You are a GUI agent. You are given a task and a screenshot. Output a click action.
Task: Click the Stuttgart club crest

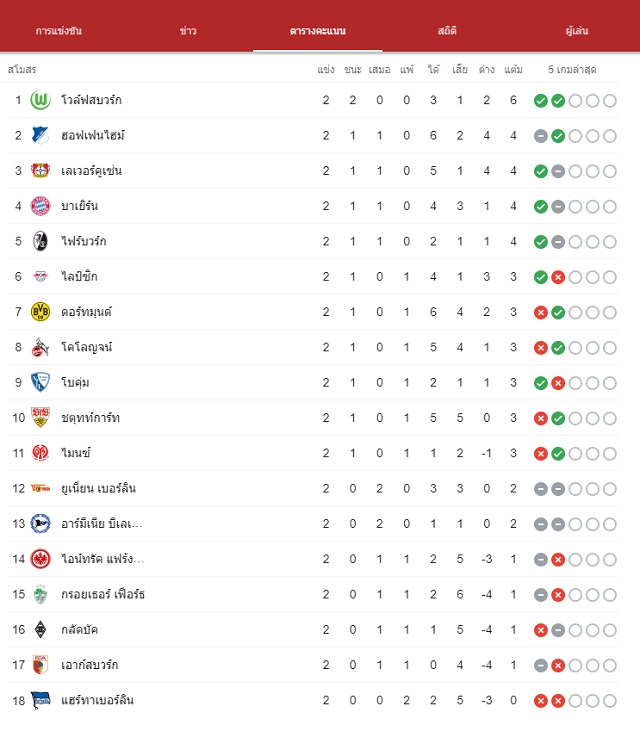(41, 418)
